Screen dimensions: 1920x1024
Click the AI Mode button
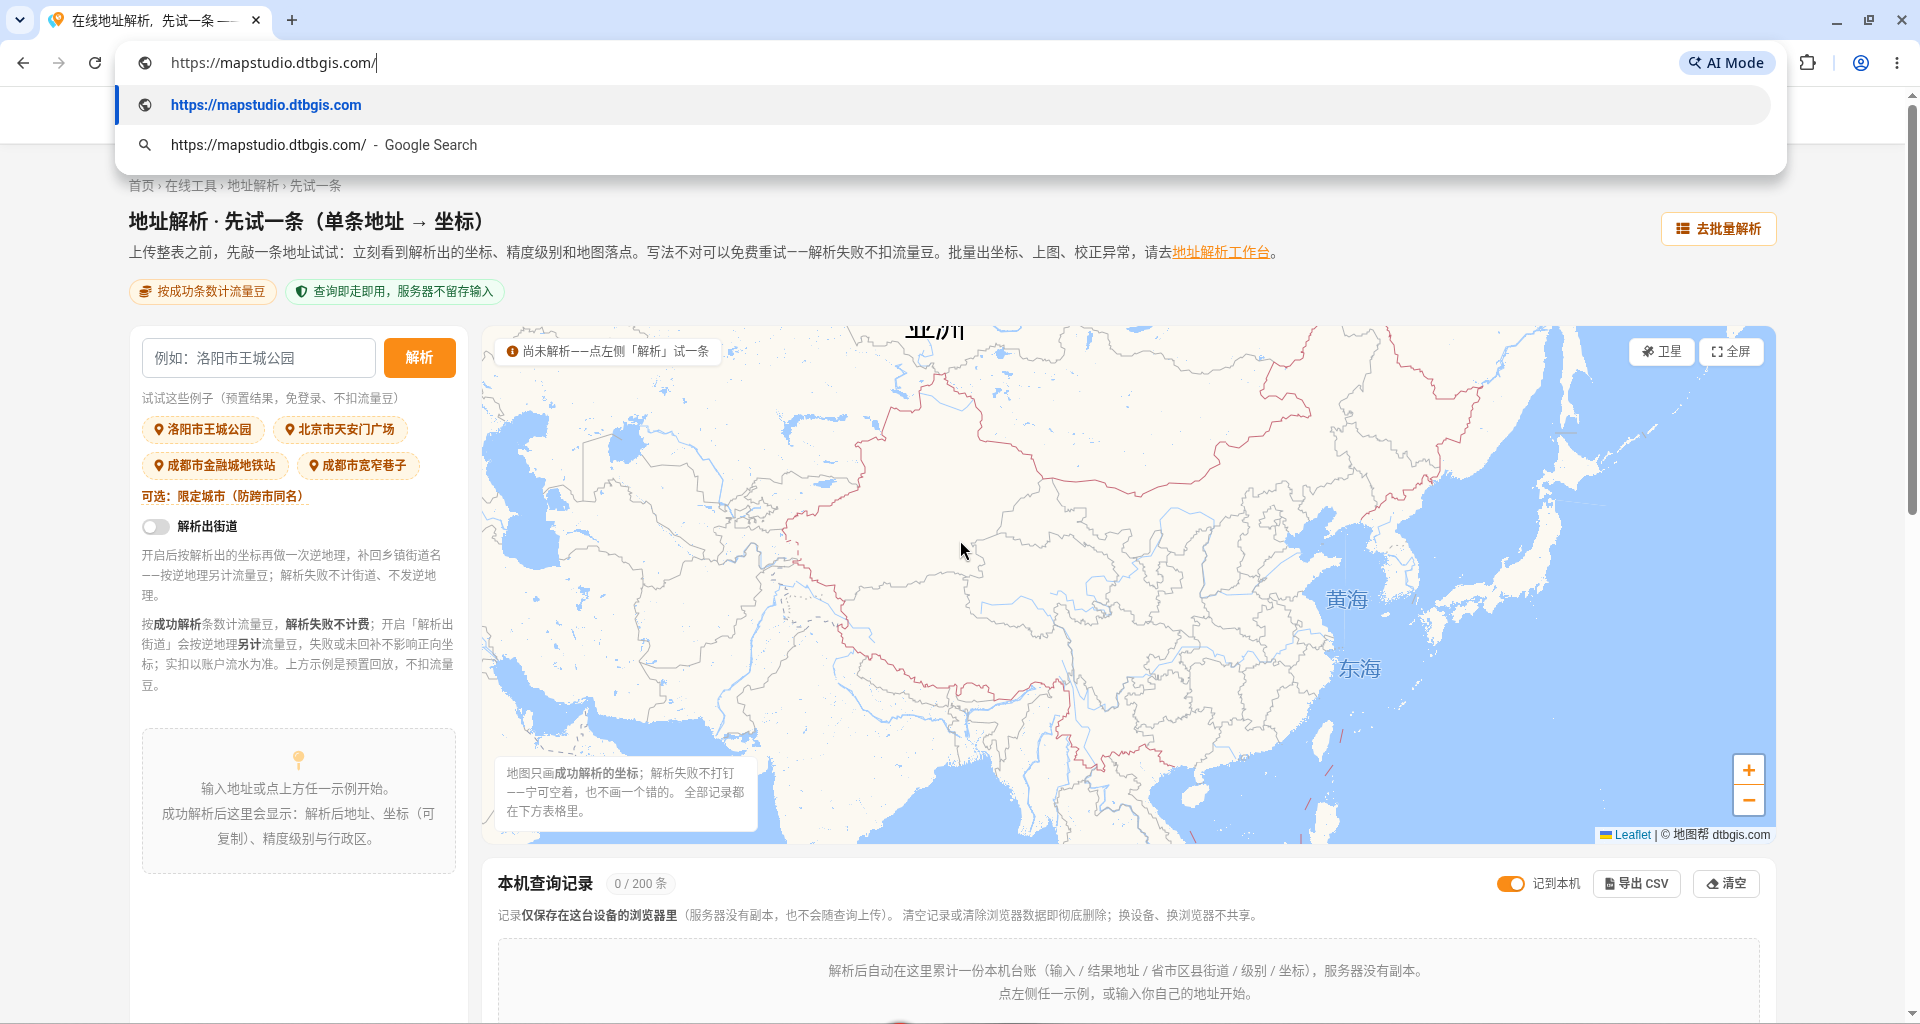[x=1726, y=63]
